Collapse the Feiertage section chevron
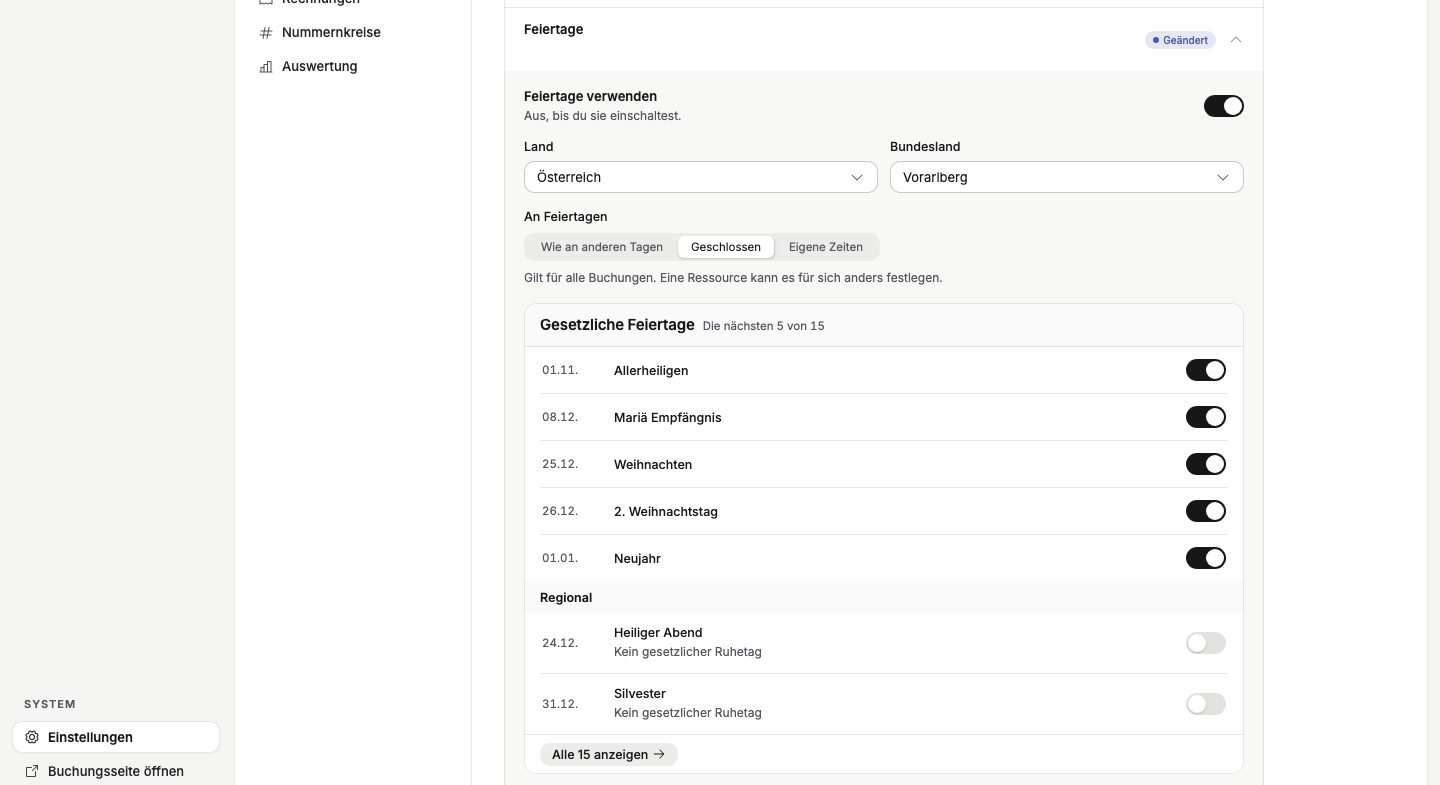 [1236, 40]
